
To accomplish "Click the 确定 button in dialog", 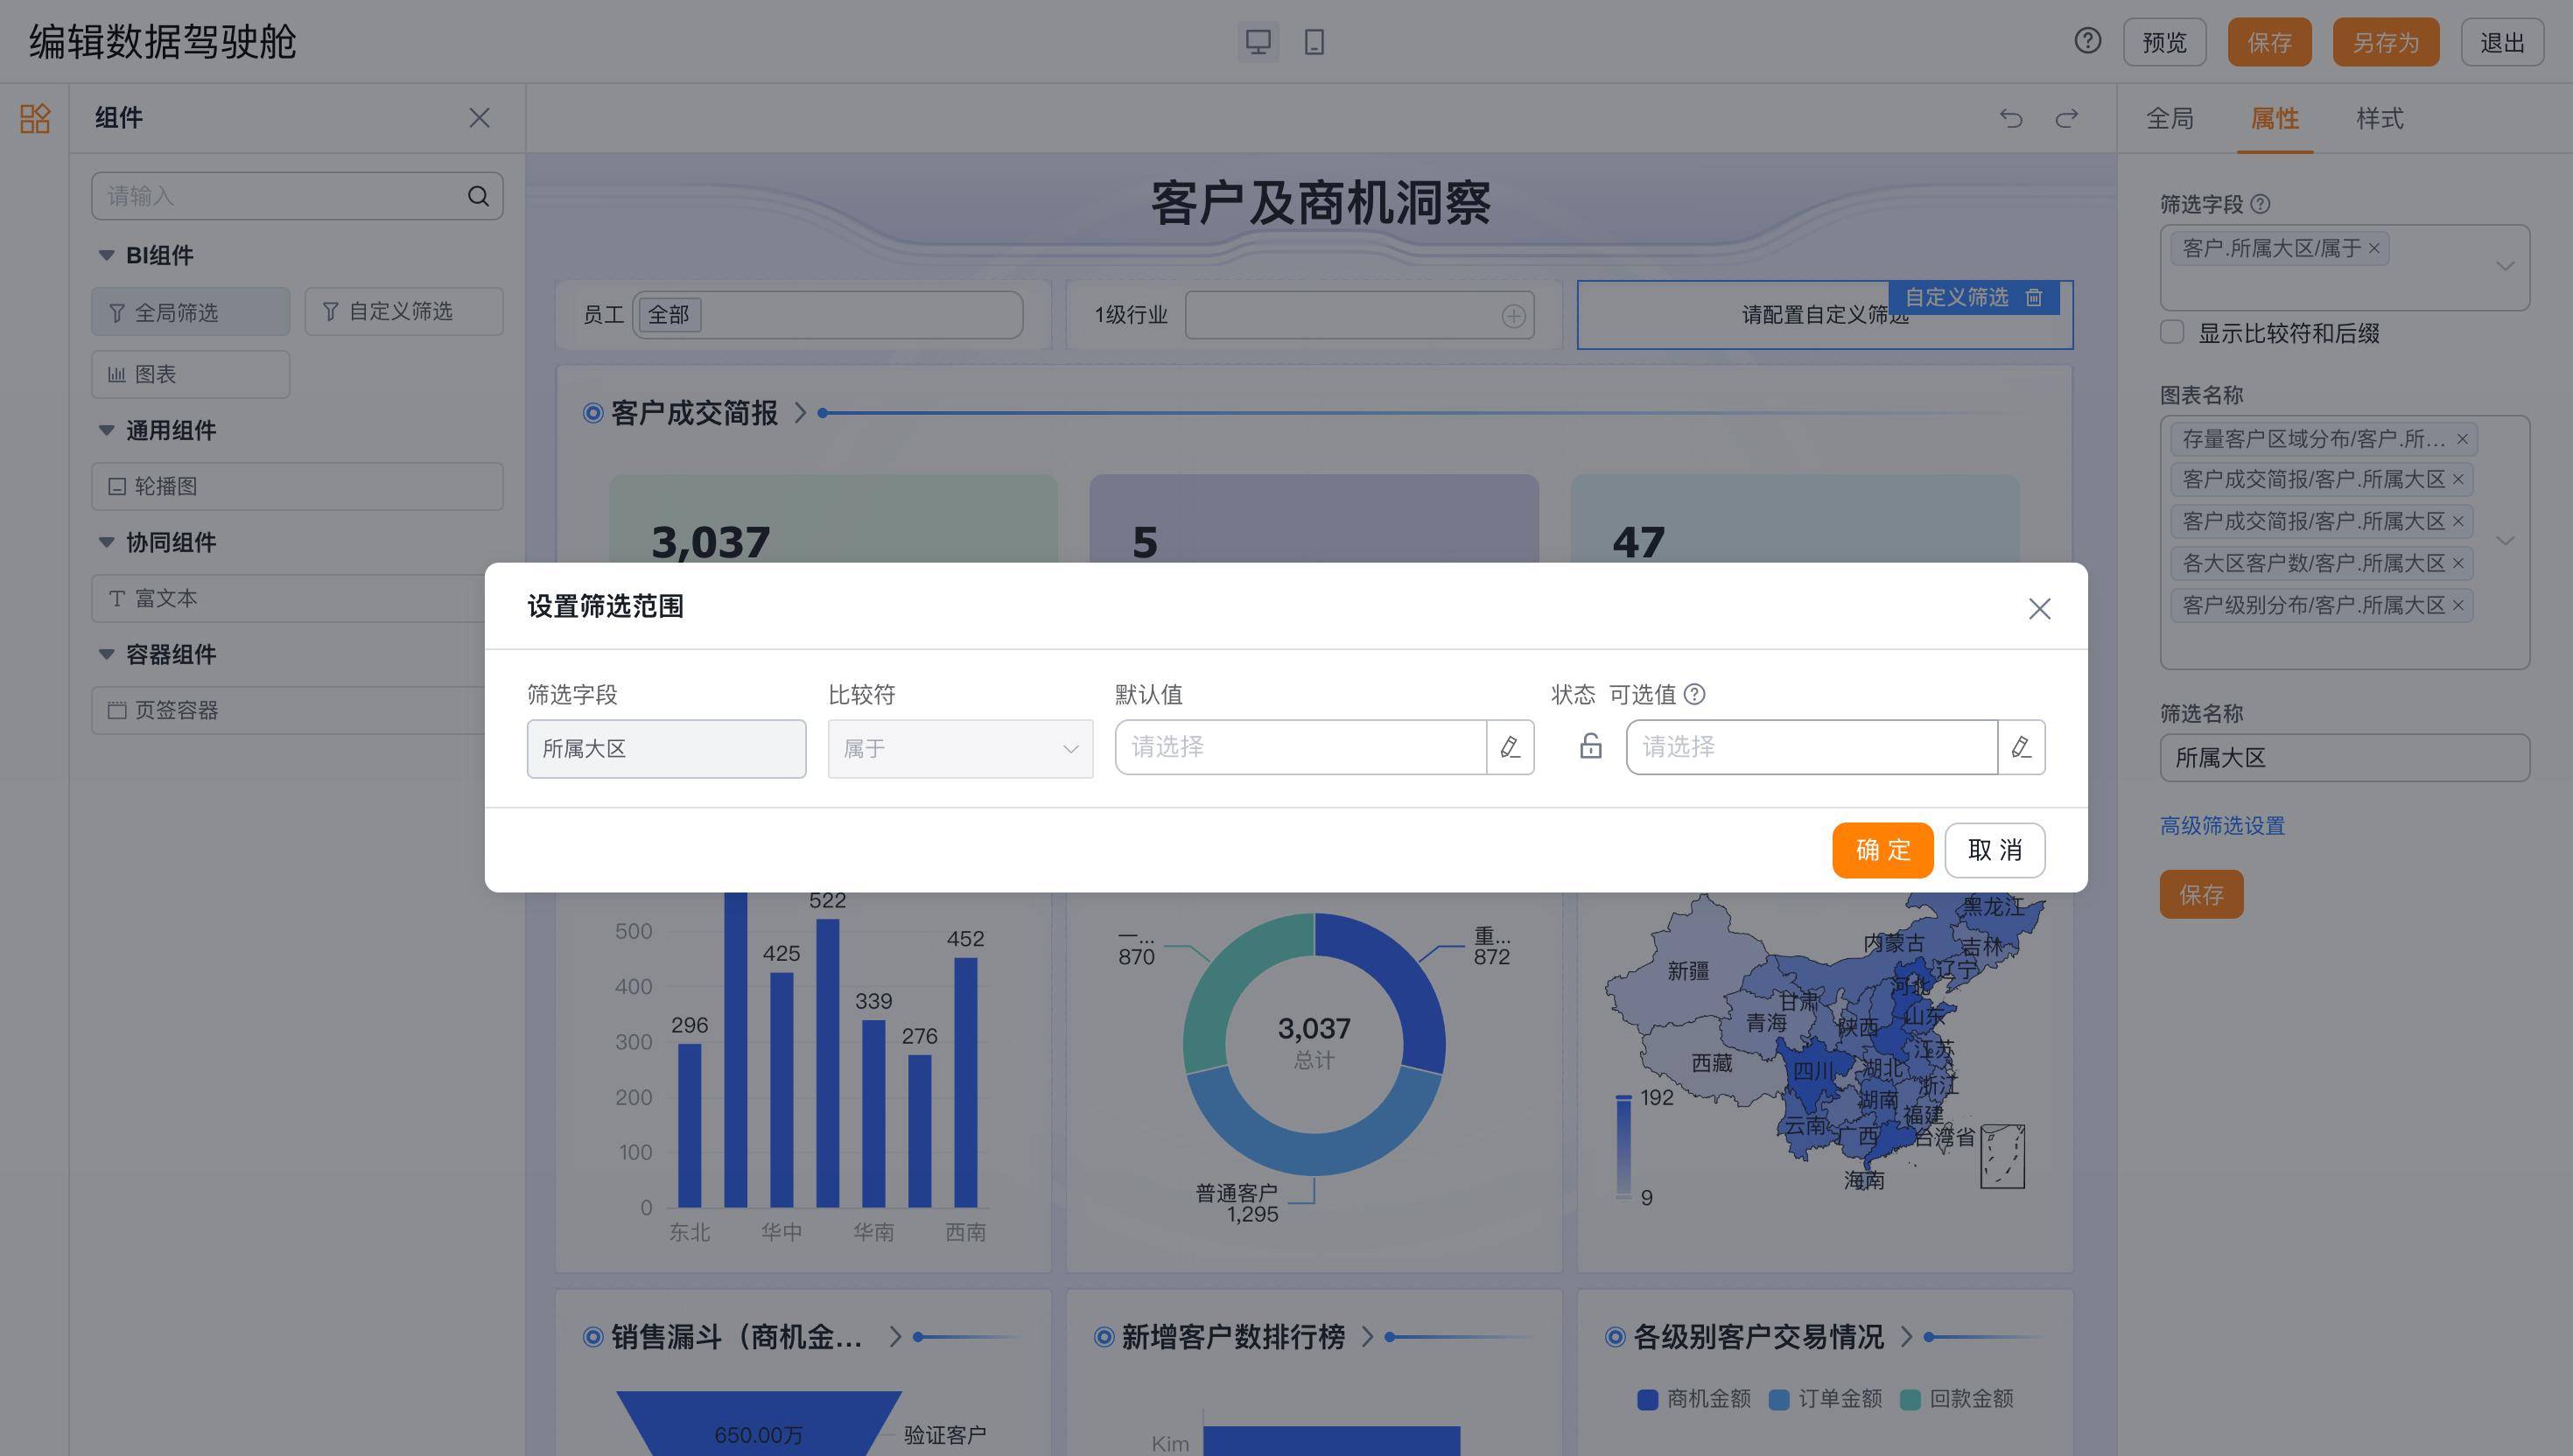I will tap(1882, 850).
